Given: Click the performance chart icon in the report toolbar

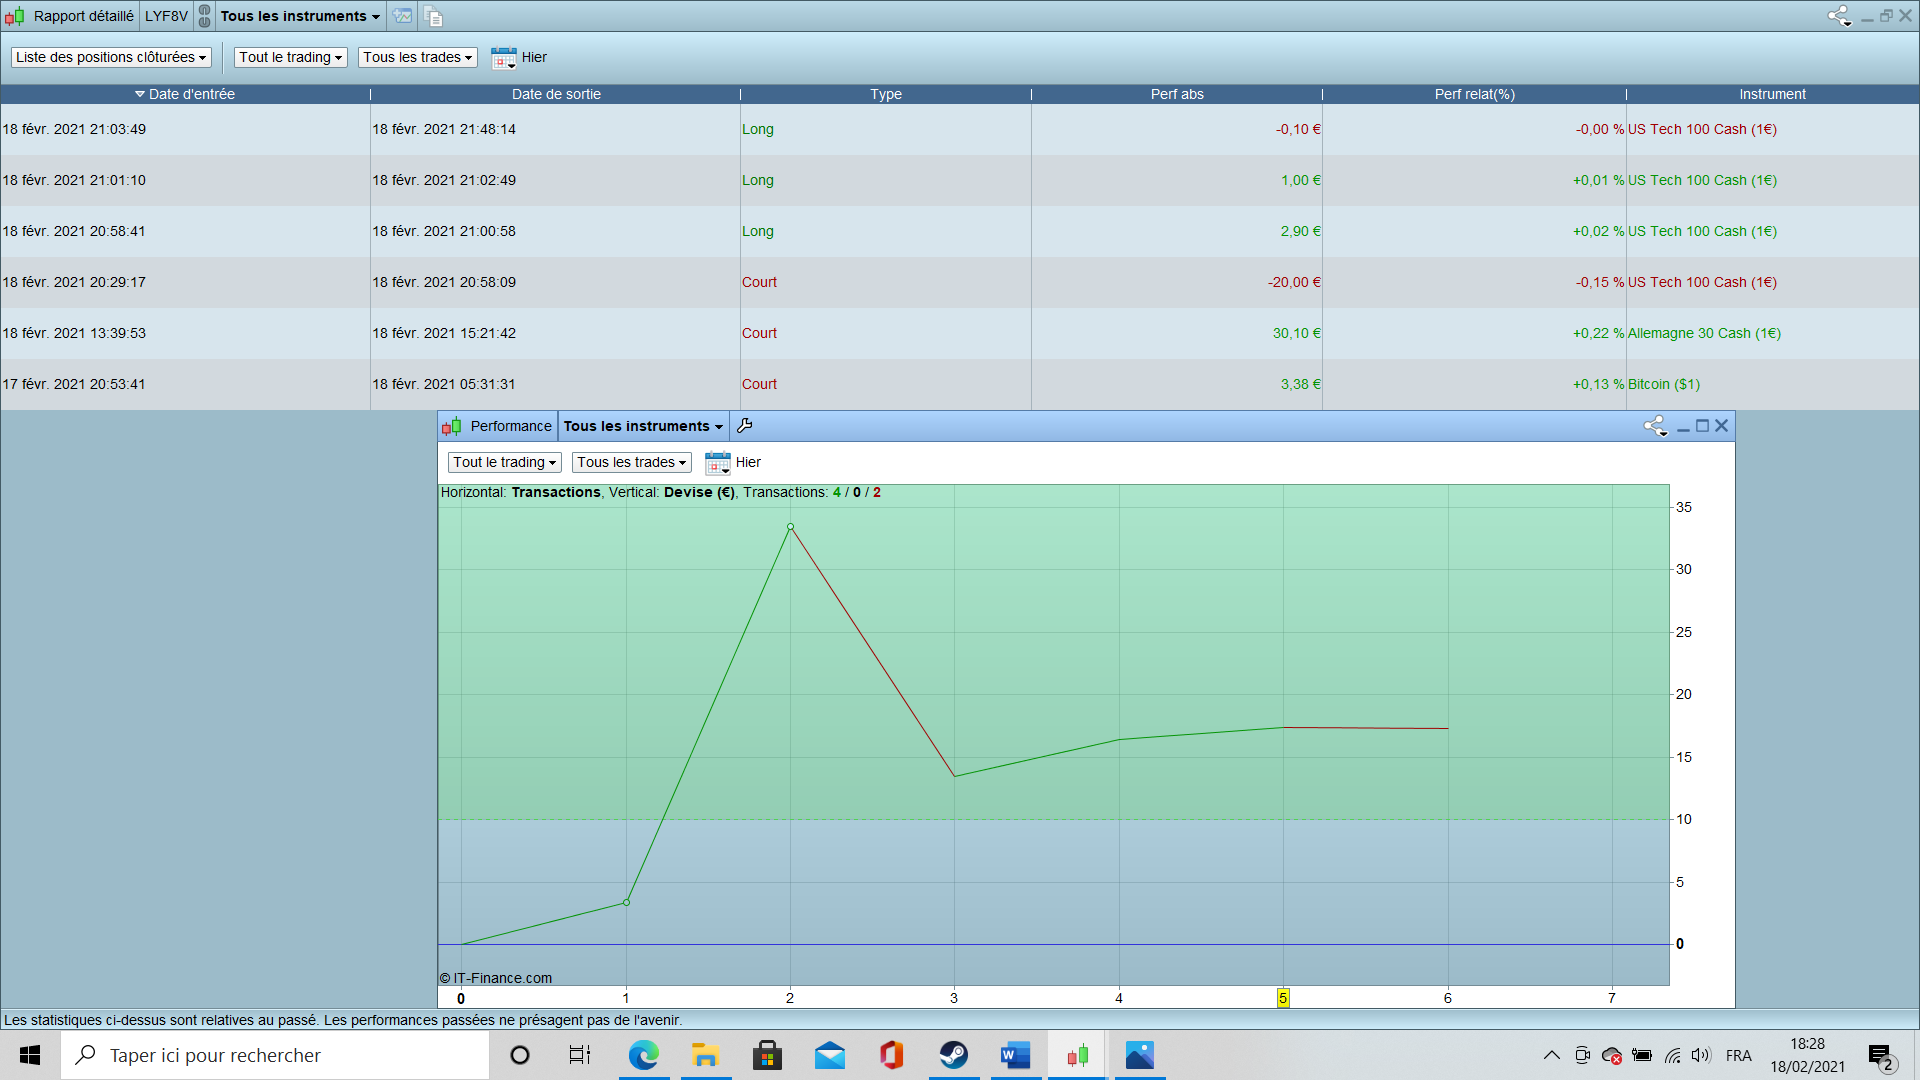Looking at the screenshot, I should (402, 16).
